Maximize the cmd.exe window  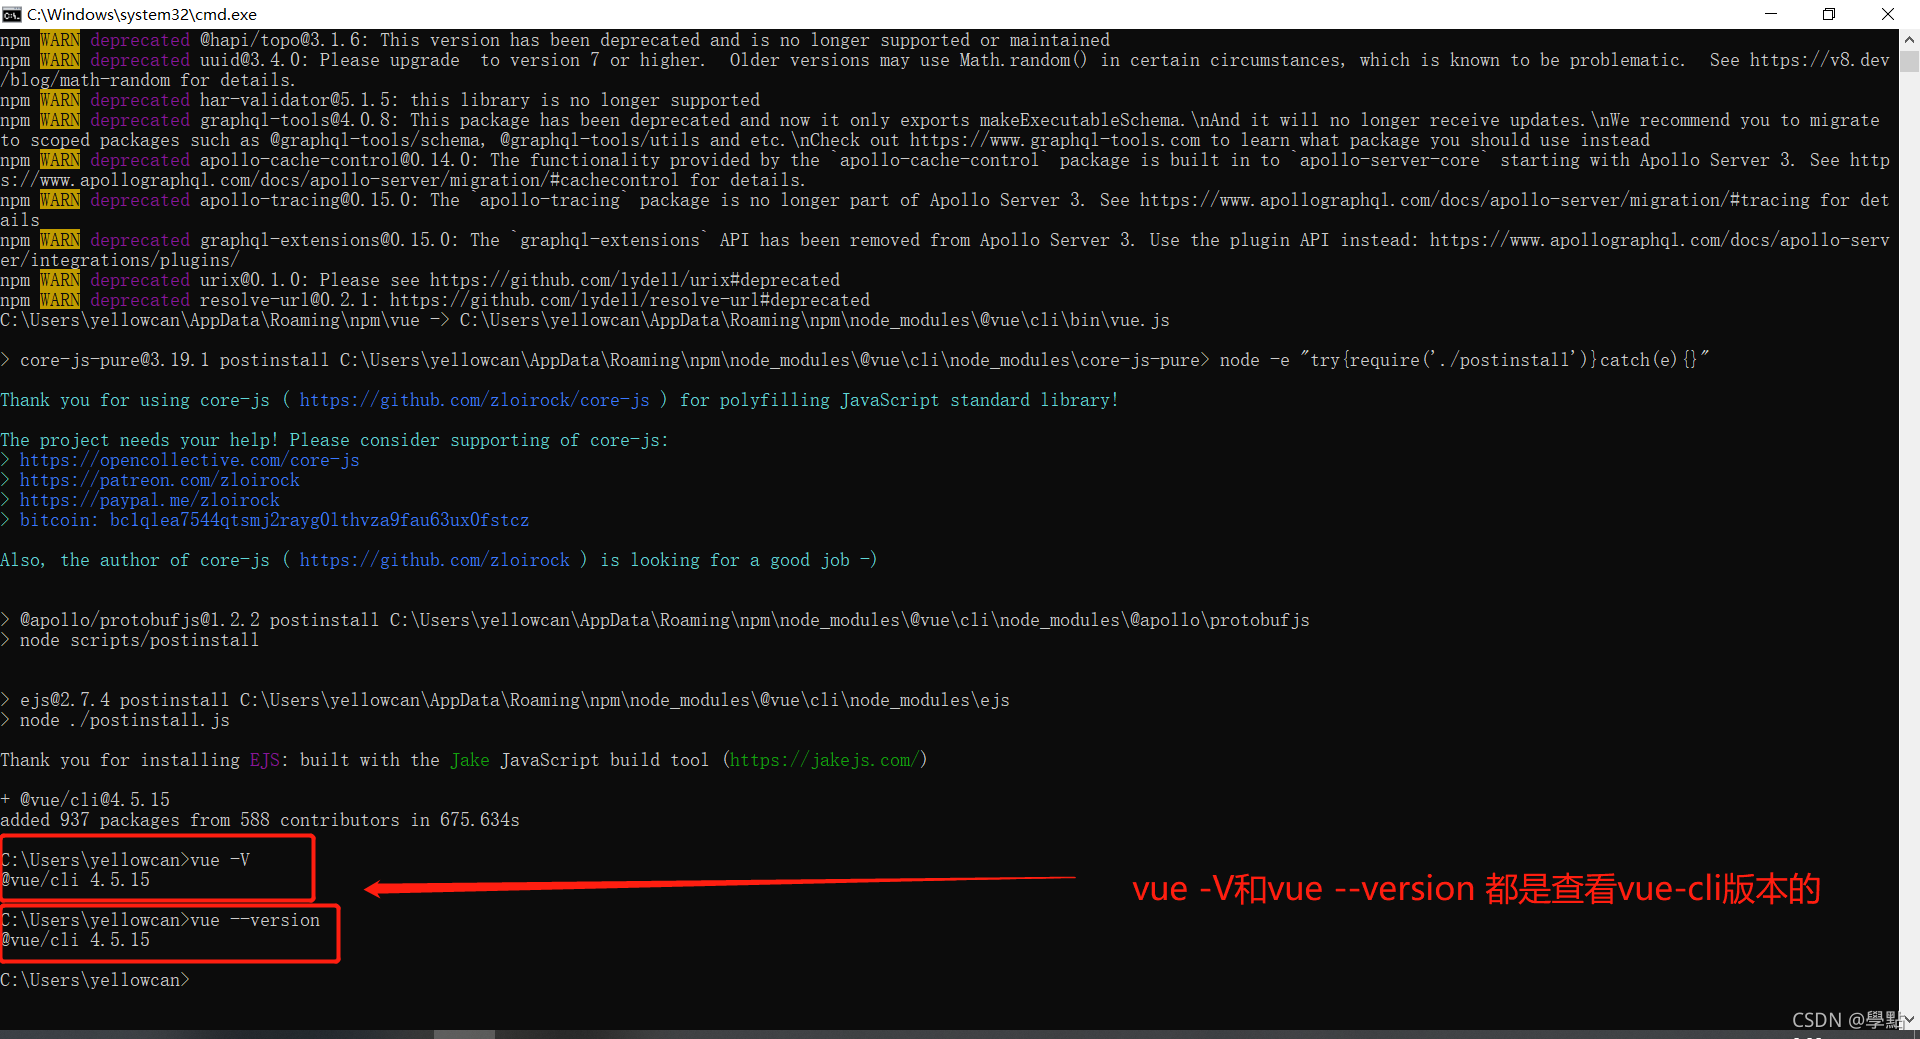point(1829,14)
